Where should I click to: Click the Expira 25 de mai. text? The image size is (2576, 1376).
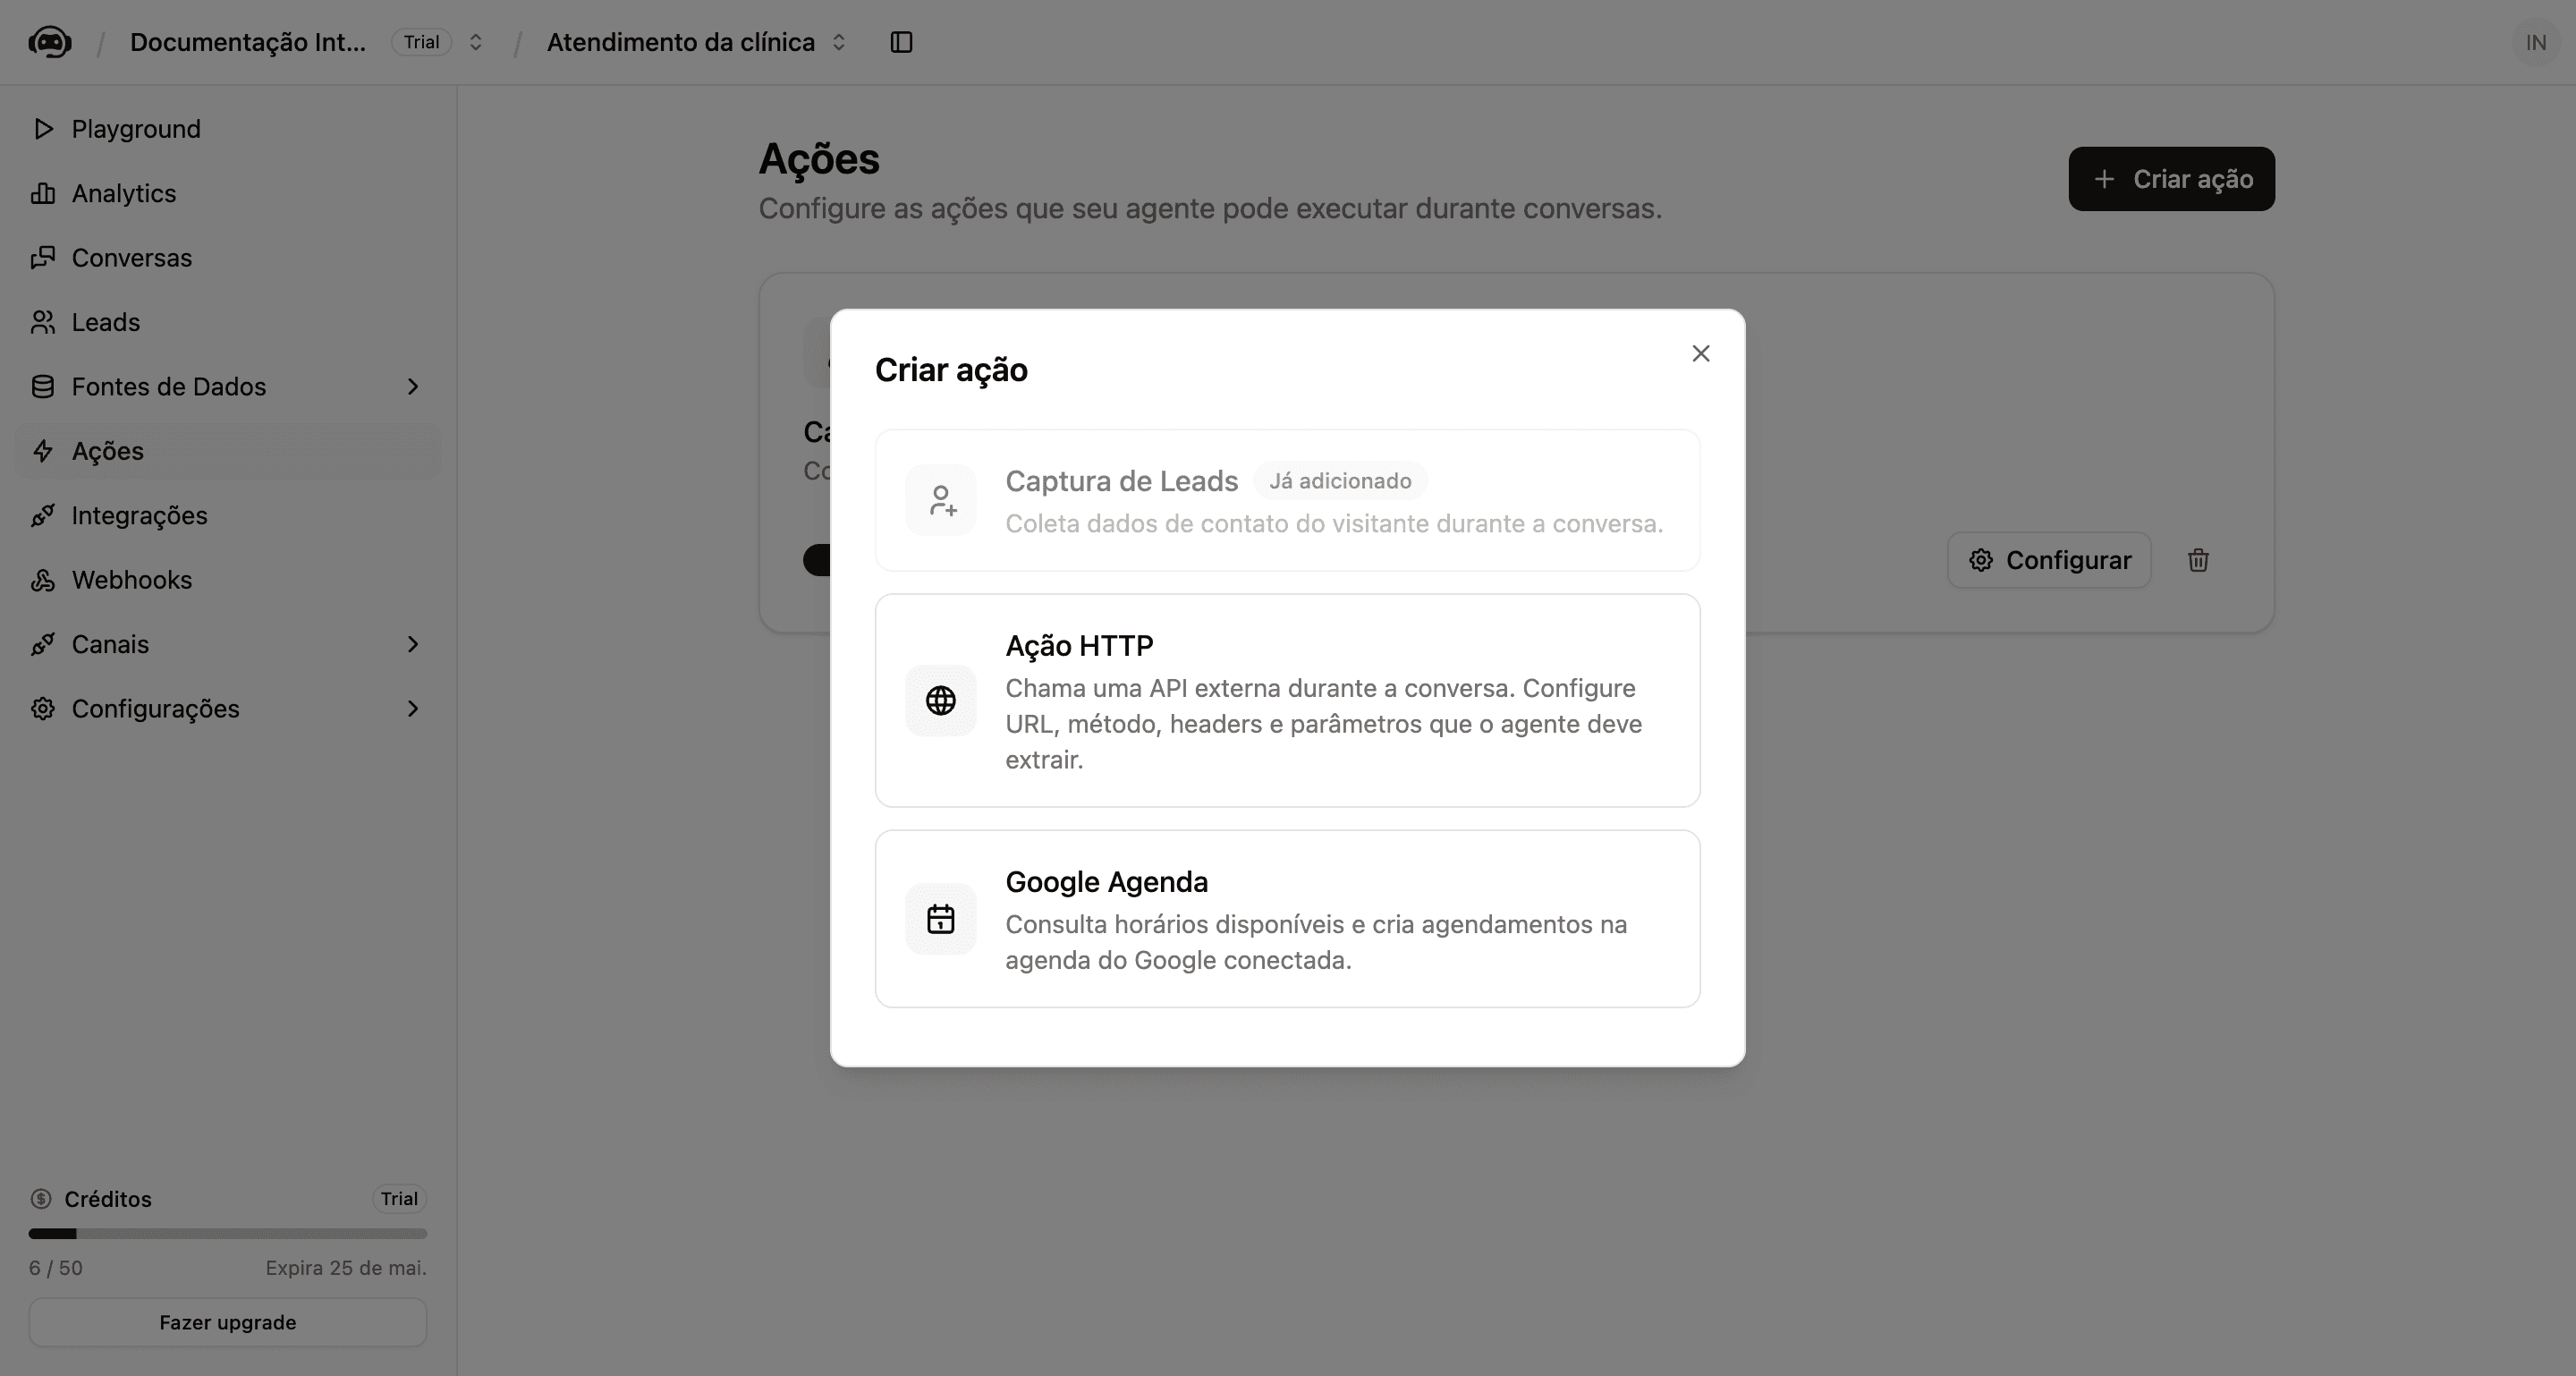point(346,1268)
